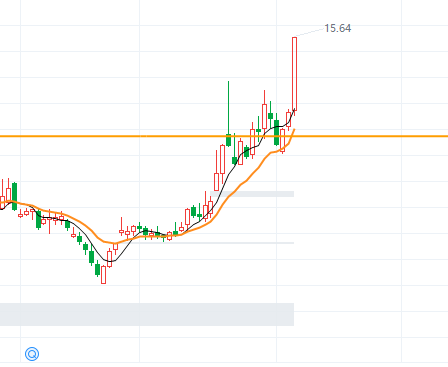Select the orange horizontal price line
The width and height of the screenshot is (448, 367).
224,136
